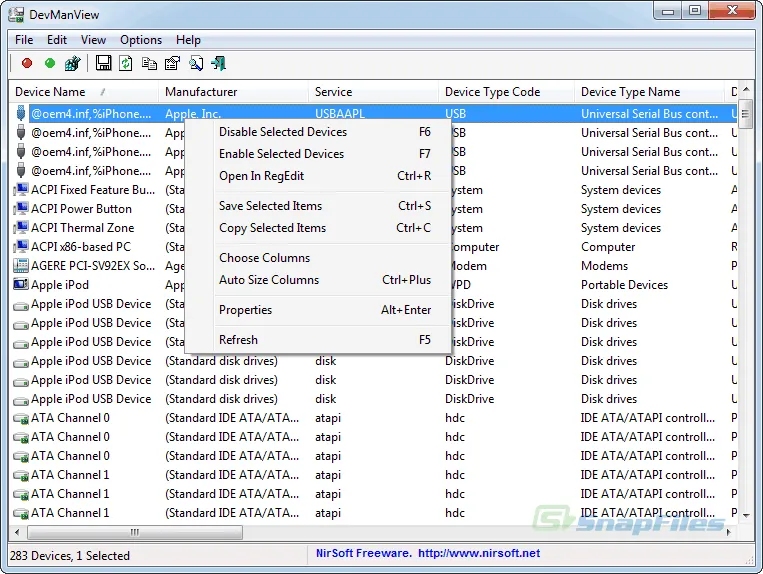
Task: Click the horizontal scrollbar right arrow
Action: click(x=728, y=532)
